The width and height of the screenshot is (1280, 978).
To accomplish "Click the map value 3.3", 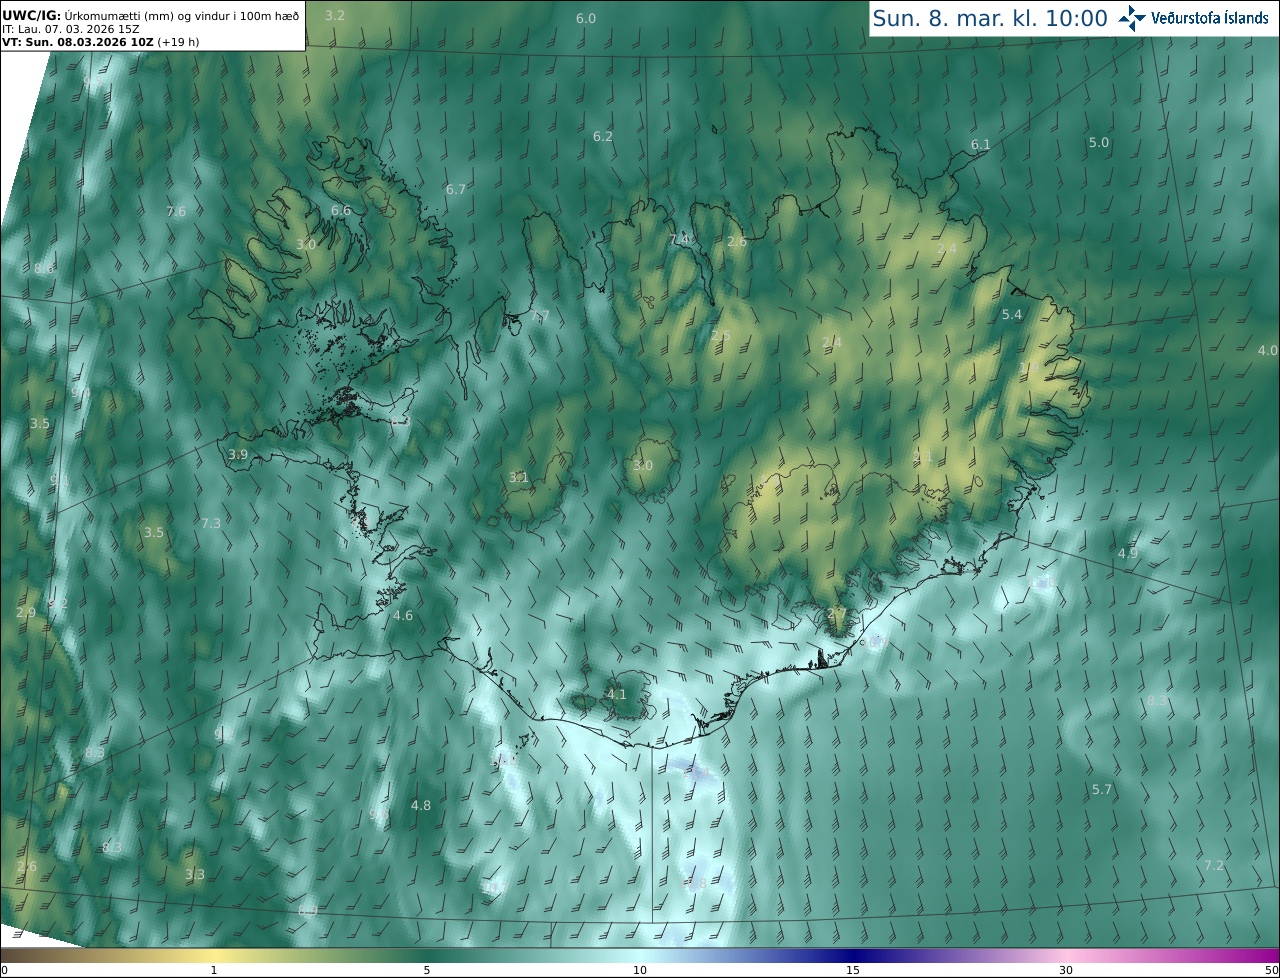I will [194, 874].
